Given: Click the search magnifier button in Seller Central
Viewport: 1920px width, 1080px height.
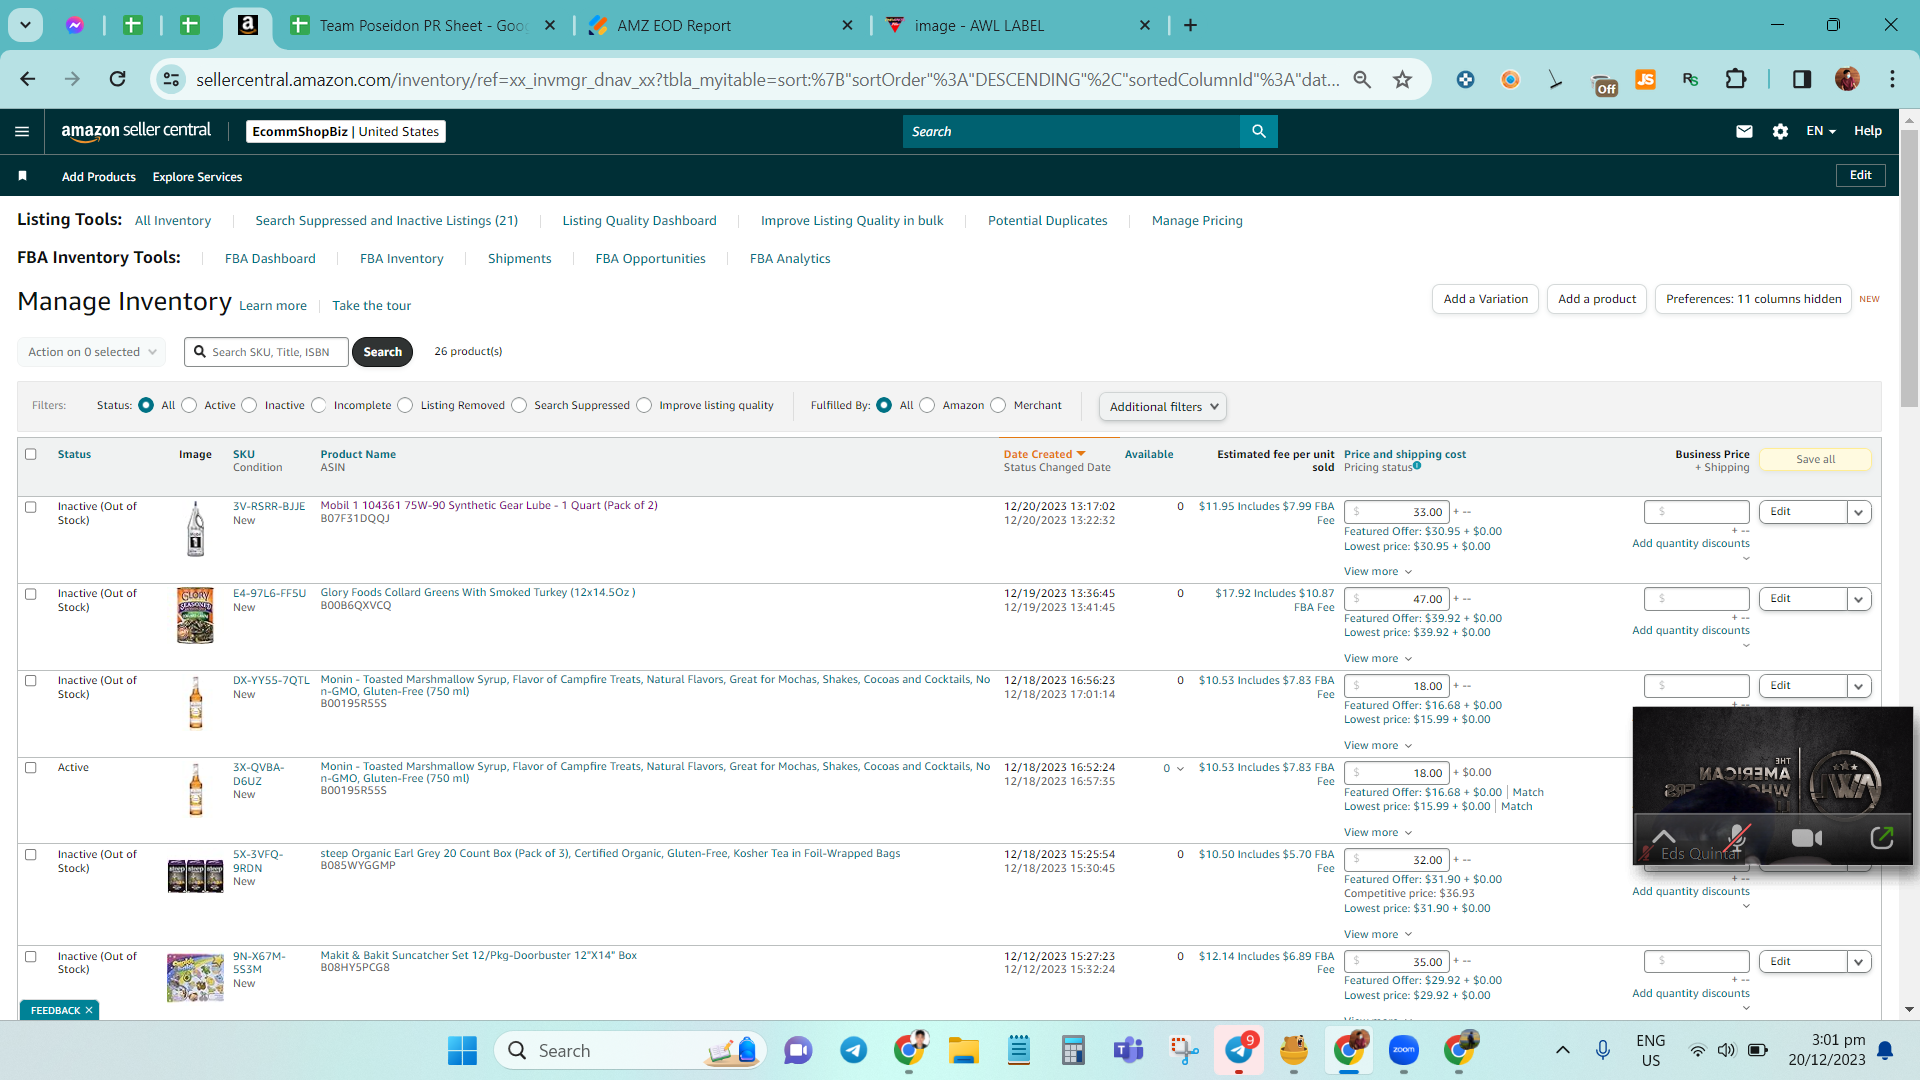Looking at the screenshot, I should tap(1259, 131).
